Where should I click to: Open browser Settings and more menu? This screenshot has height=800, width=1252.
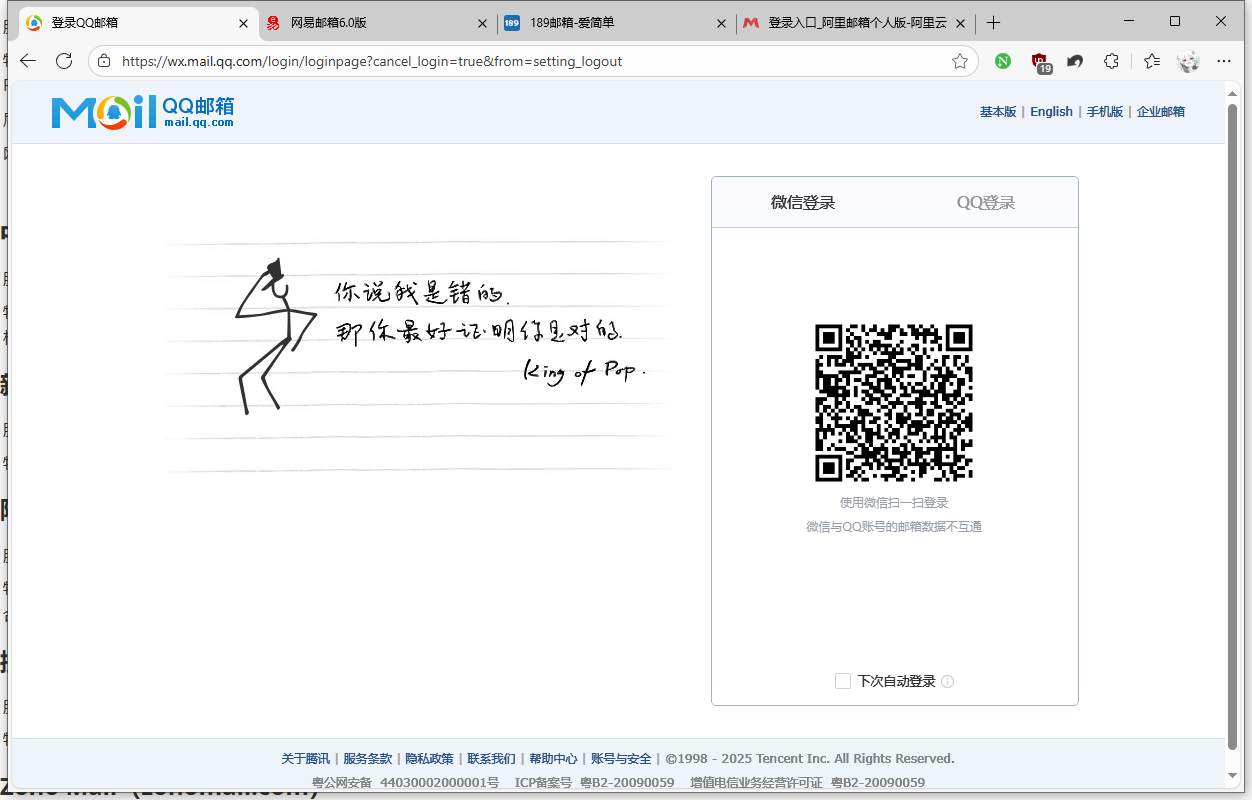[x=1224, y=61]
